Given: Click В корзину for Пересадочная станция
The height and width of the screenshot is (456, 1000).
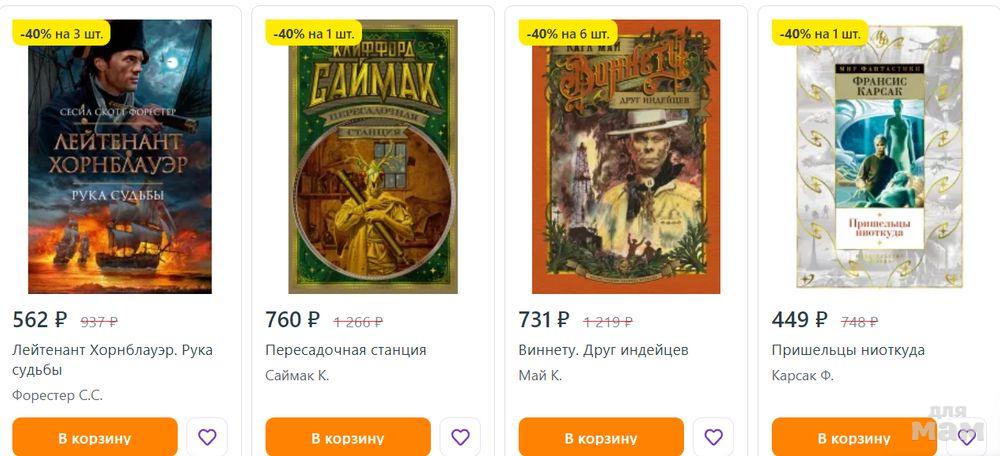Looking at the screenshot, I should (348, 438).
